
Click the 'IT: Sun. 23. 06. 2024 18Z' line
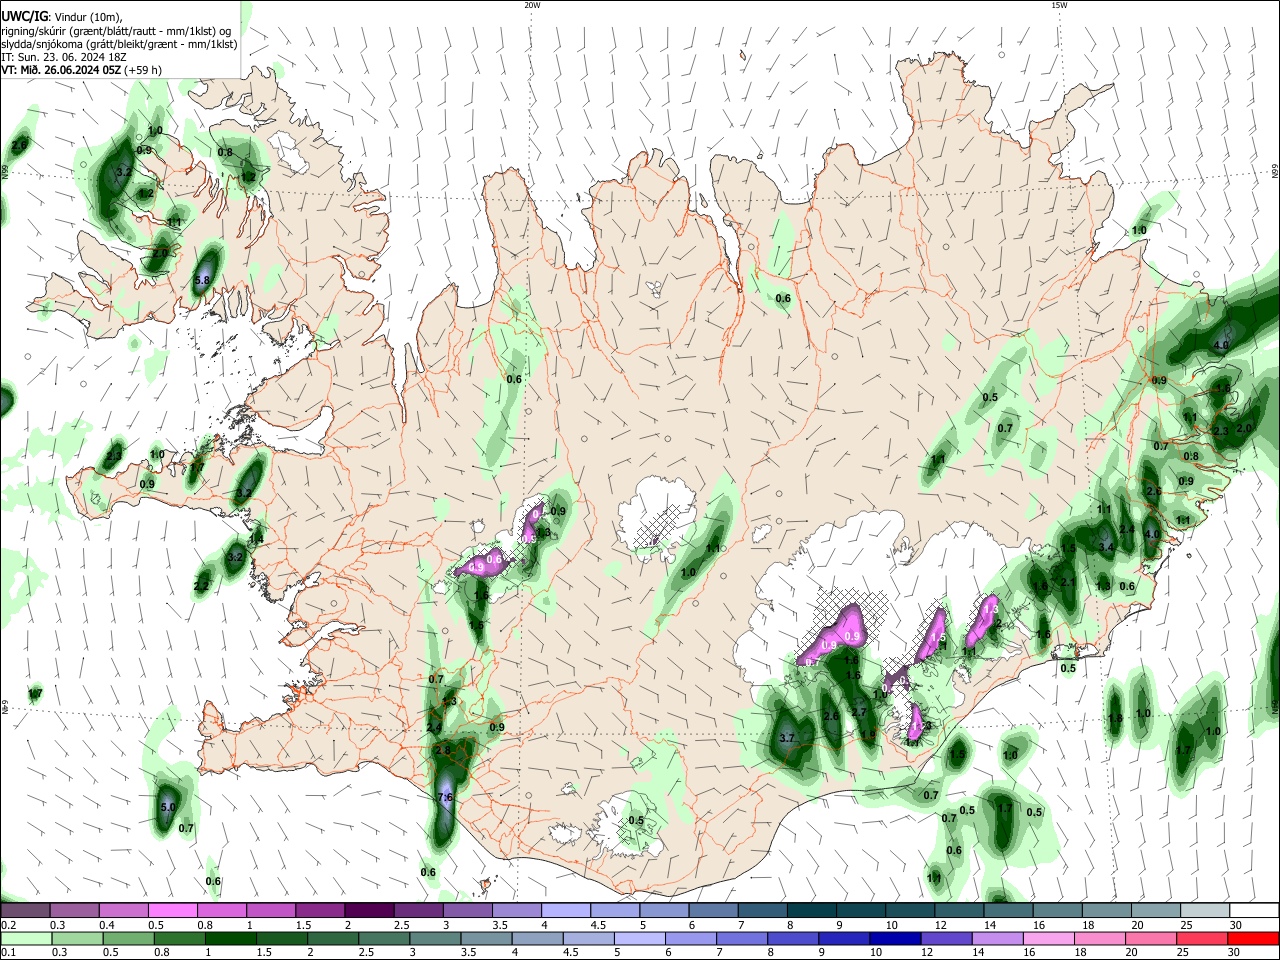tap(63, 57)
